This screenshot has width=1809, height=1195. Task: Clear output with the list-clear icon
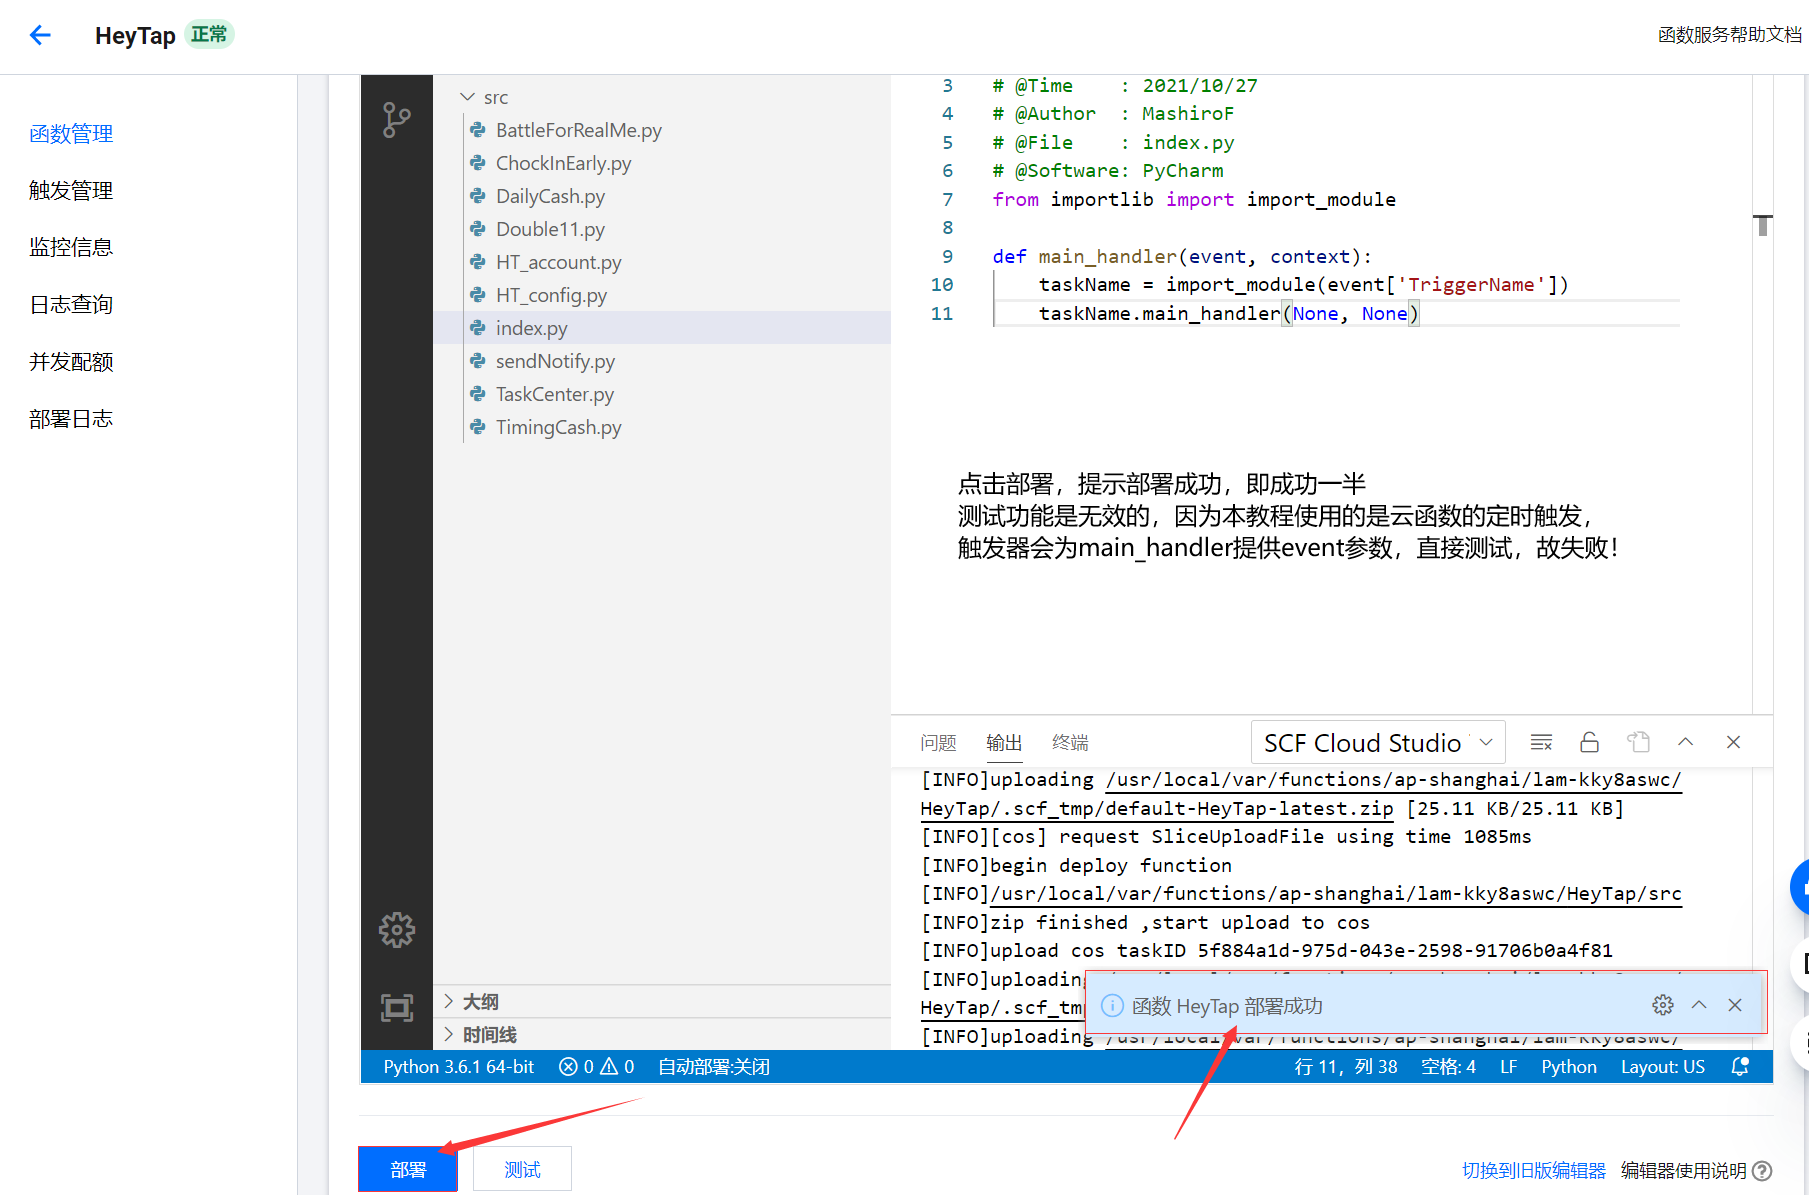tap(1541, 742)
